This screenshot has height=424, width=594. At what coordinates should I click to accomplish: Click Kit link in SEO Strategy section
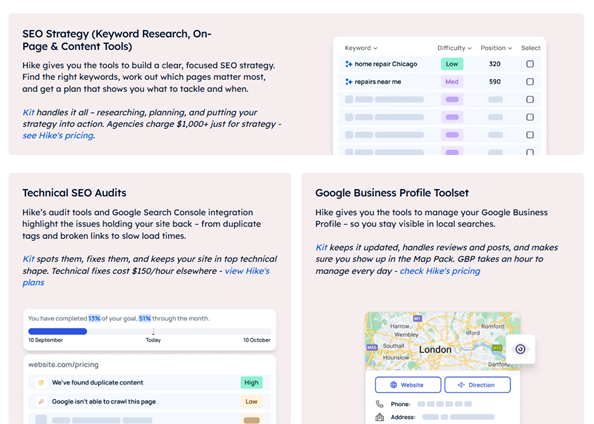coord(28,113)
